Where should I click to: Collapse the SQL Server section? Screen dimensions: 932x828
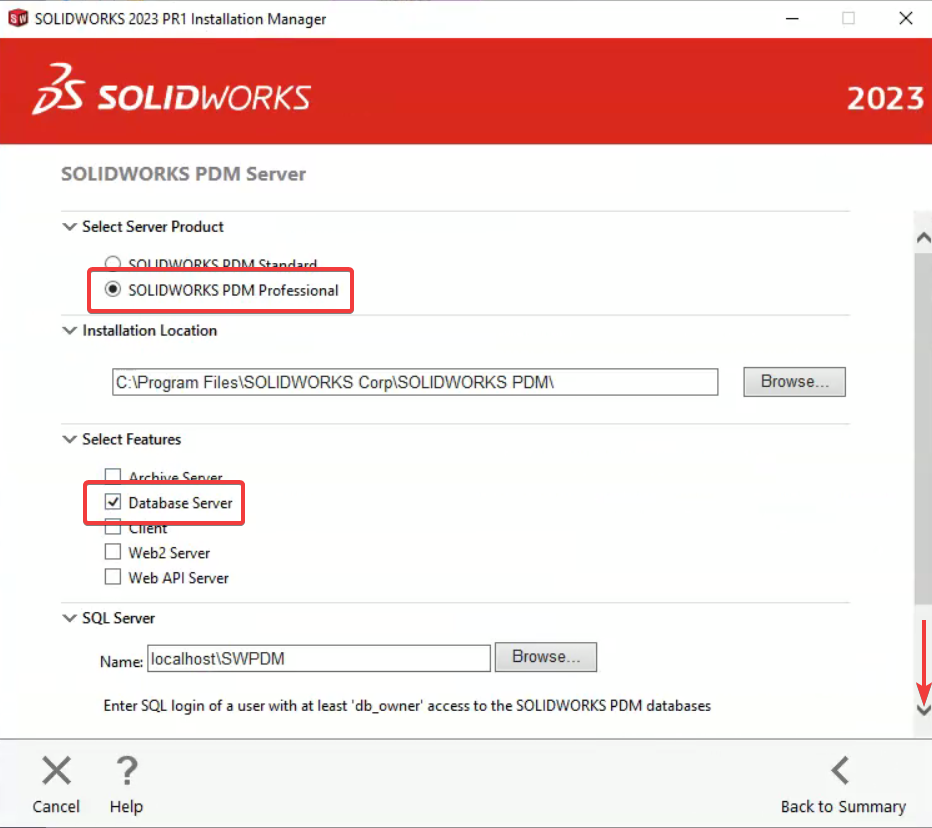click(70, 618)
